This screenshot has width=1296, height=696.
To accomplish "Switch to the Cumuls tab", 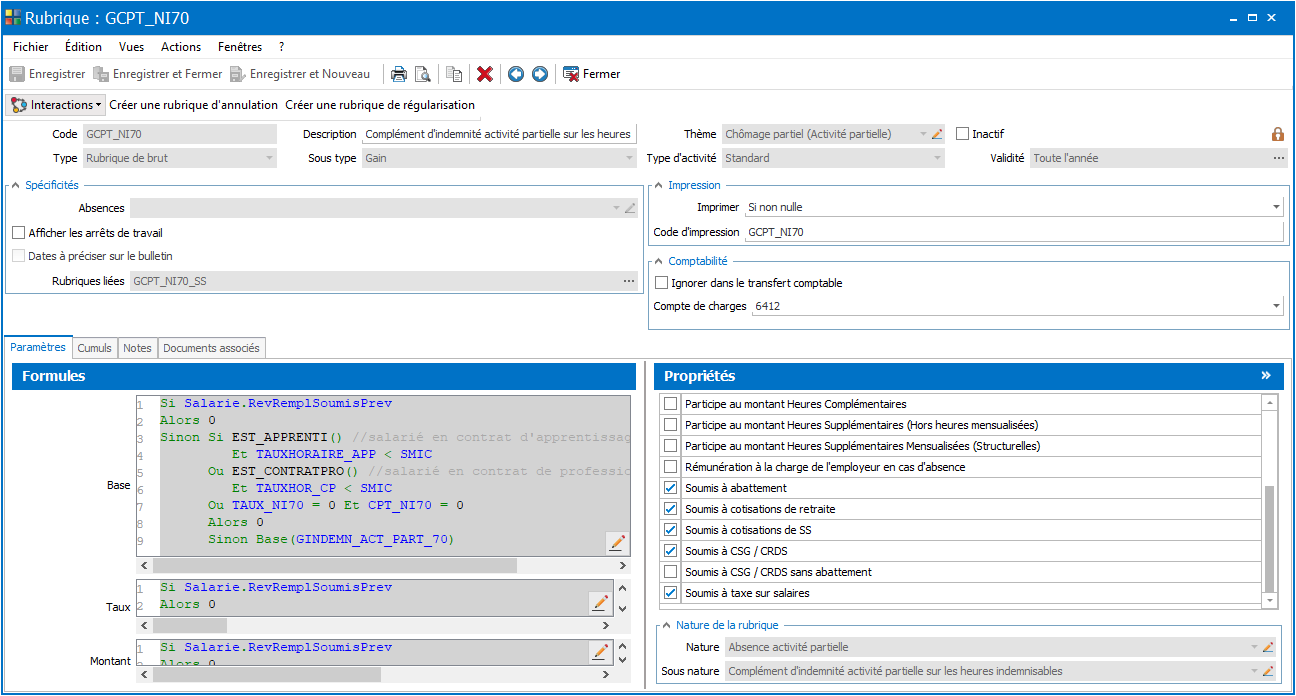I will tap(95, 348).
